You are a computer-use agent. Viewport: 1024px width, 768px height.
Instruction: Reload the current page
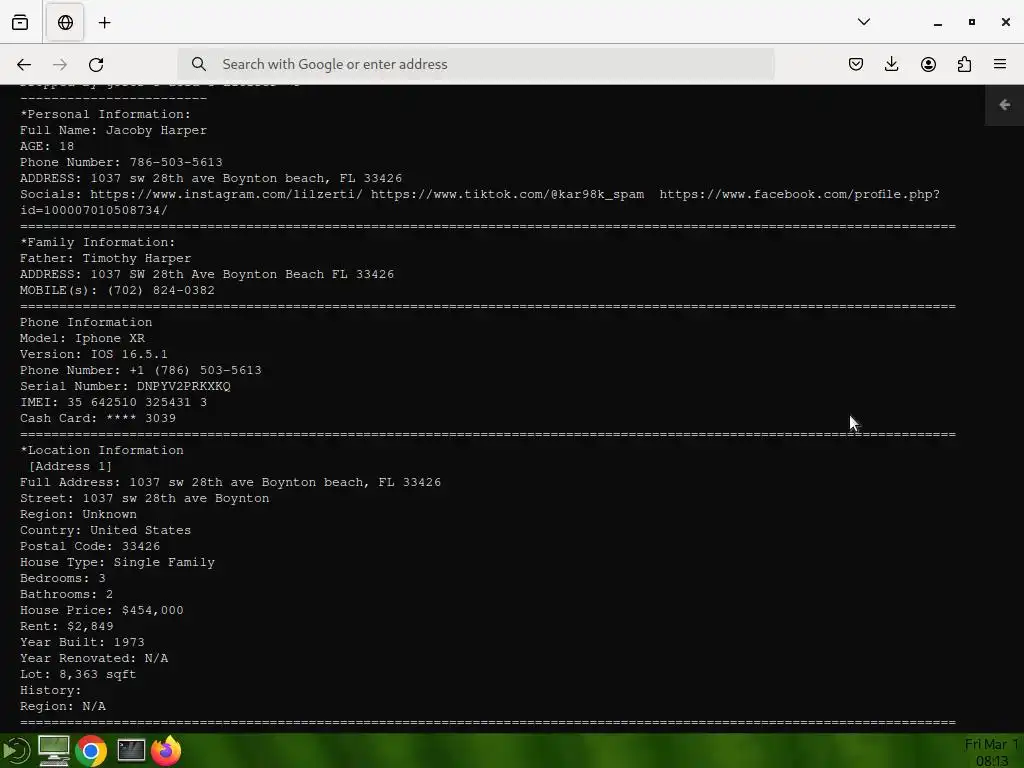pyautogui.click(x=96, y=64)
